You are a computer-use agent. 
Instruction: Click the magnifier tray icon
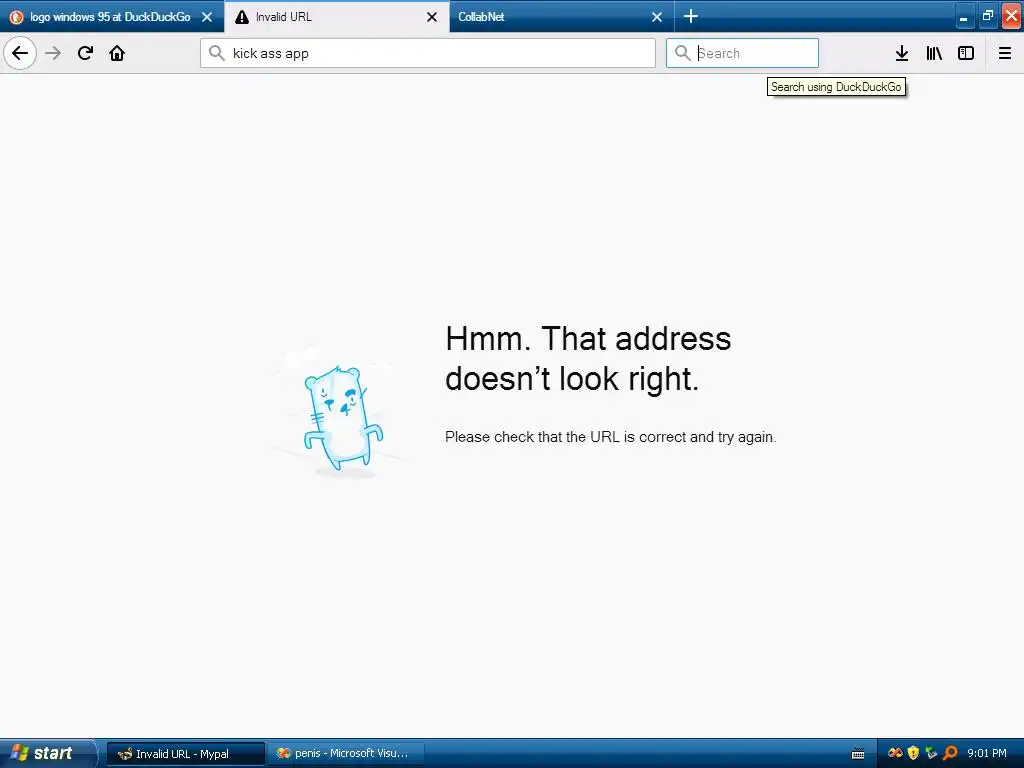[950, 753]
